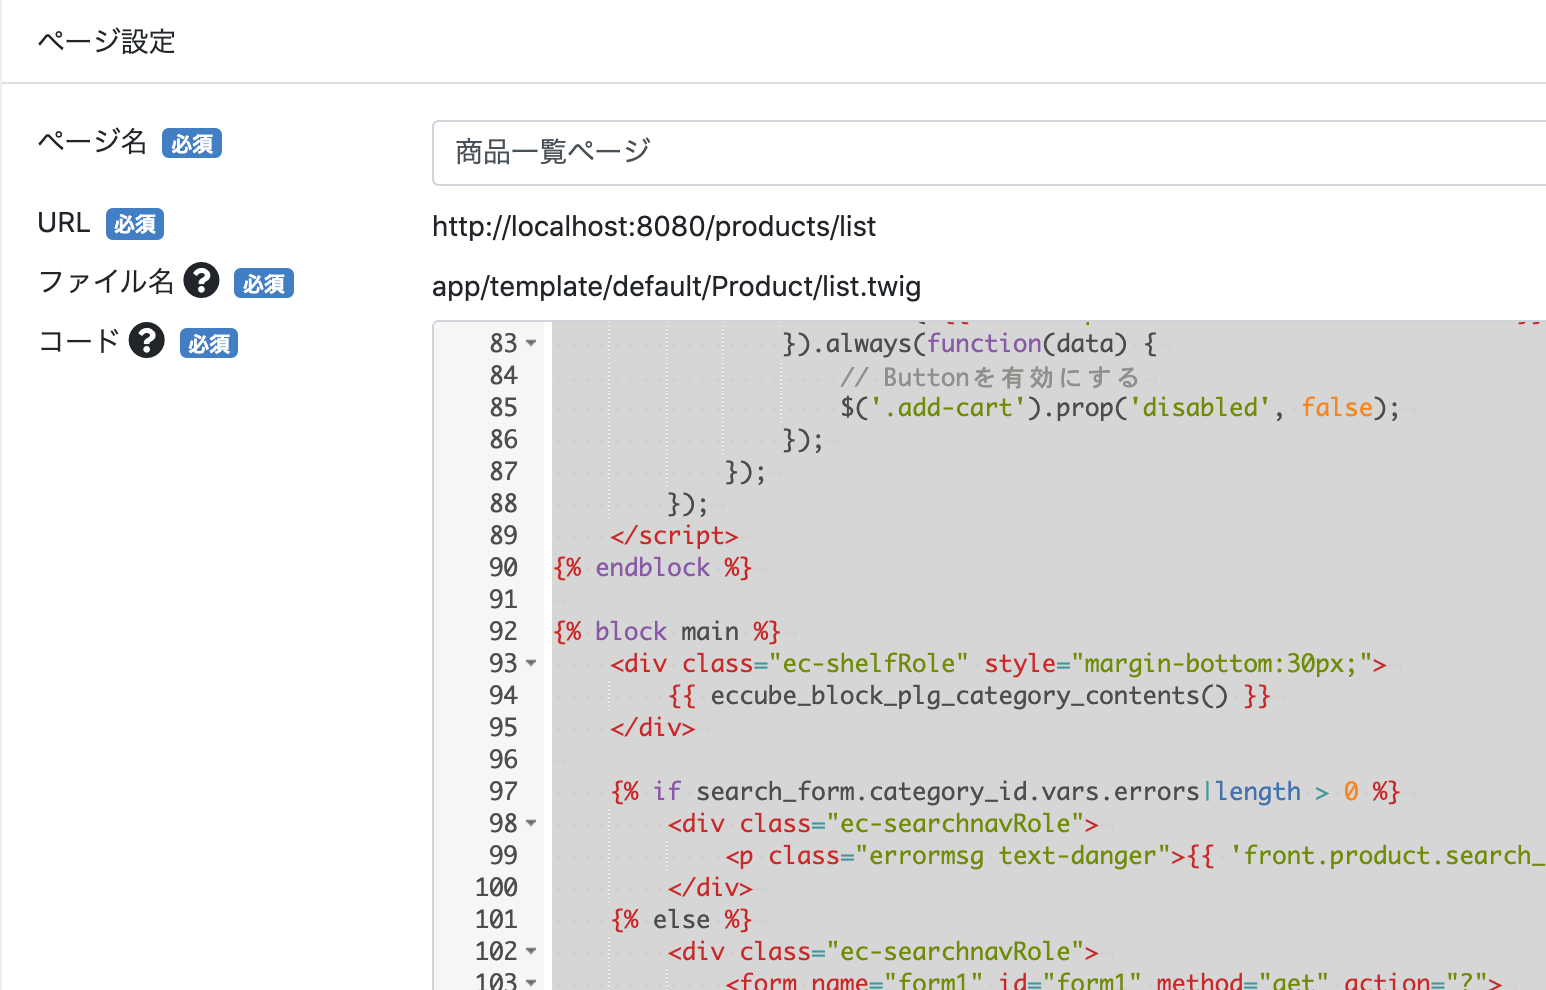The width and height of the screenshot is (1546, 990).
Task: Fold the code block at line 102
Action: point(531,951)
